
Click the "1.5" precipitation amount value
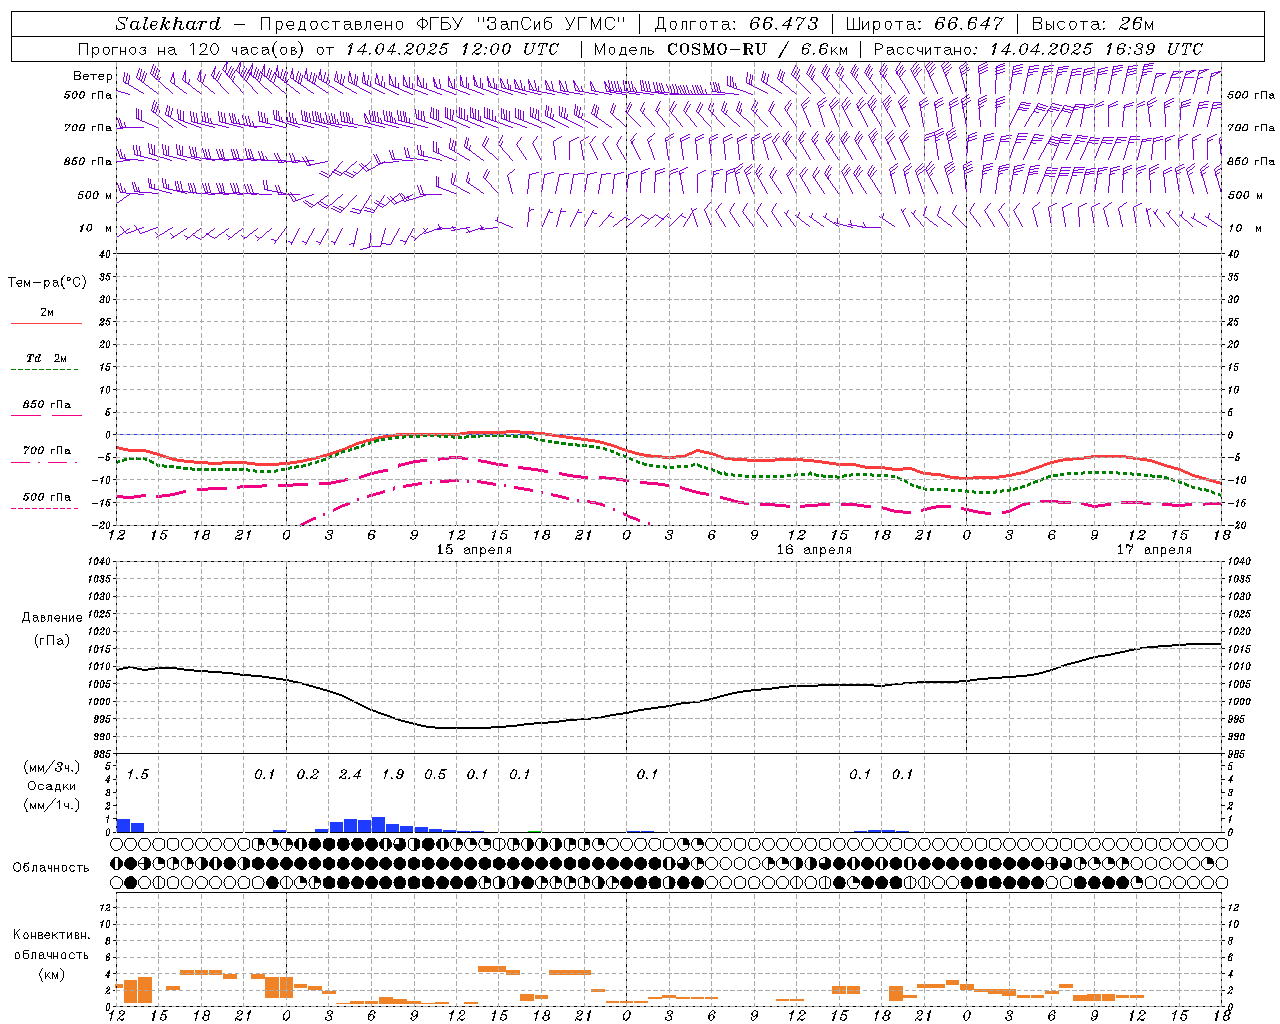pyautogui.click(x=137, y=774)
